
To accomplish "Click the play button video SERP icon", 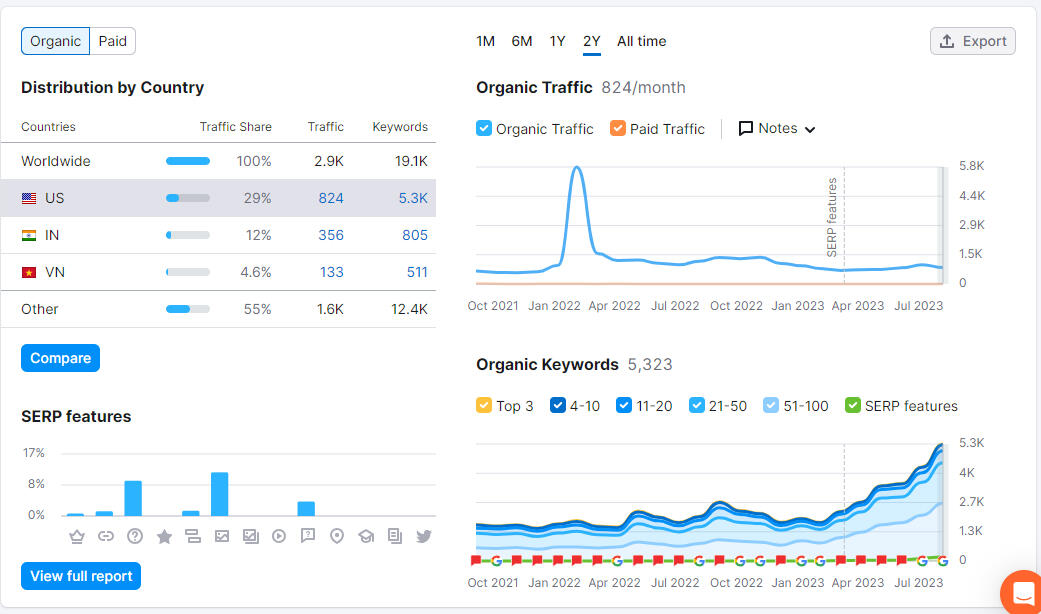I will [279, 536].
